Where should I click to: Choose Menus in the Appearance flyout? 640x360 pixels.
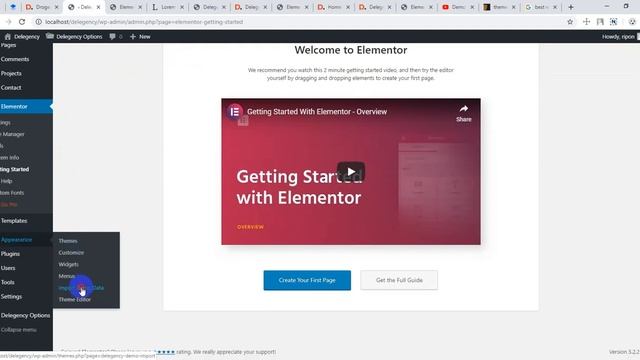pyautogui.click(x=67, y=276)
